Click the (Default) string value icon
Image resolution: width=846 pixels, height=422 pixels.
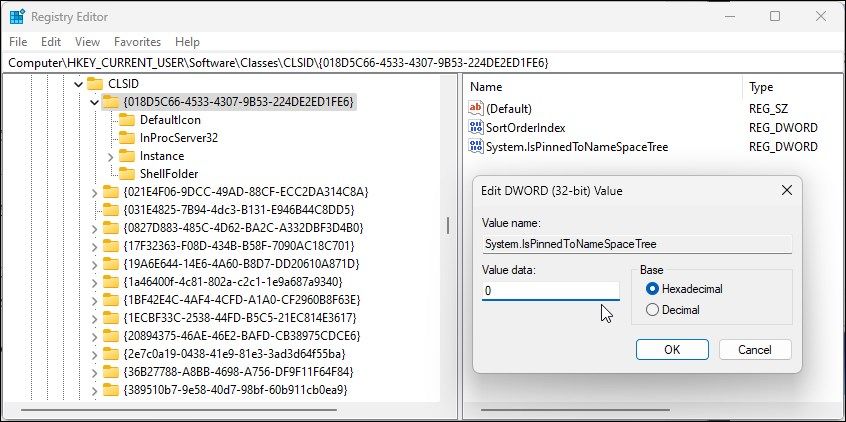pyautogui.click(x=476, y=108)
